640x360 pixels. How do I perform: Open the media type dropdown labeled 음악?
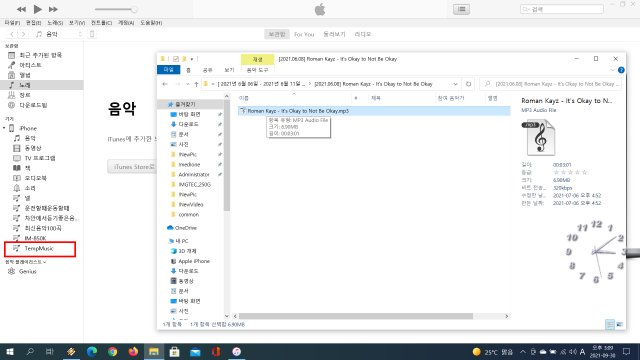59,34
